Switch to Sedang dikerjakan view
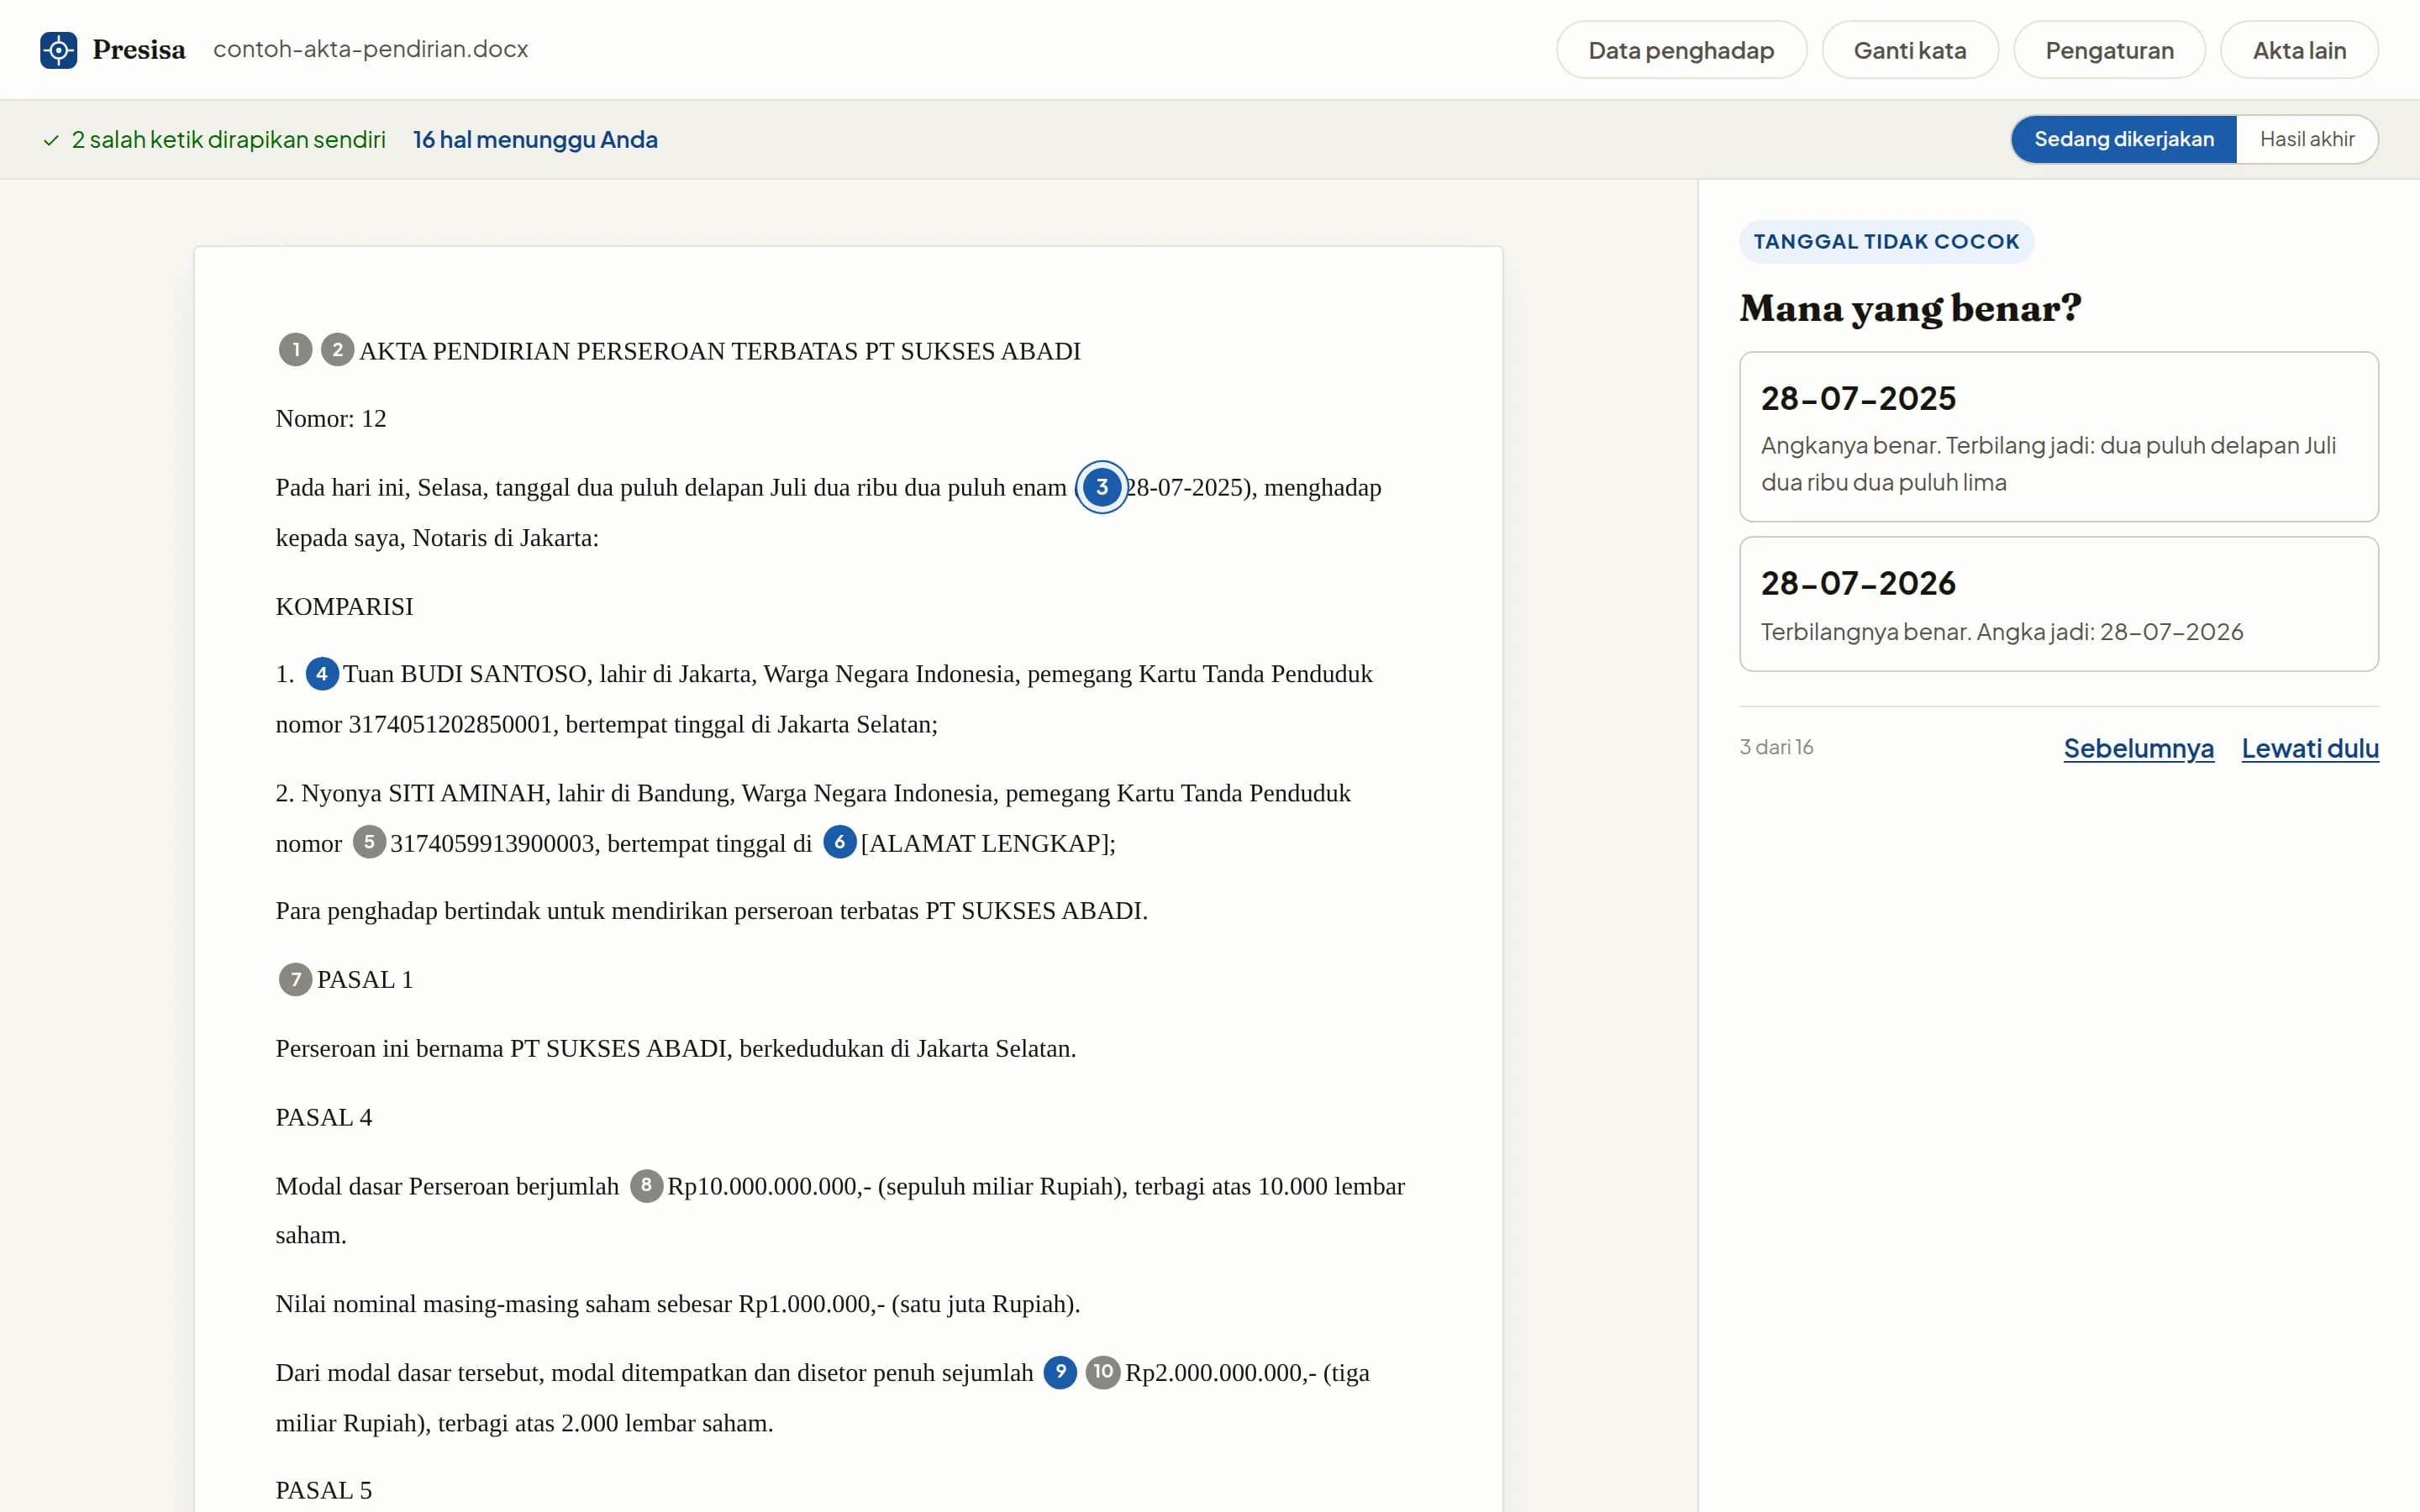The width and height of the screenshot is (2420, 1512). pyautogui.click(x=2124, y=139)
